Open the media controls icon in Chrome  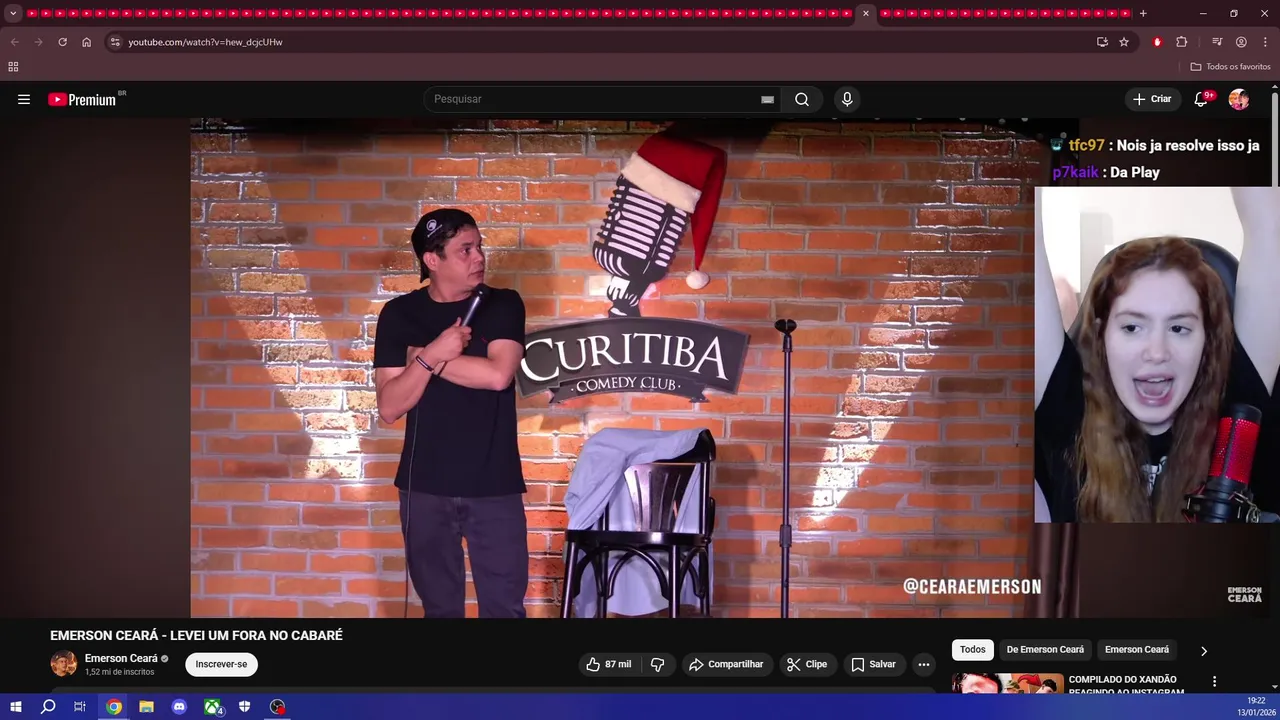coord(1217,42)
